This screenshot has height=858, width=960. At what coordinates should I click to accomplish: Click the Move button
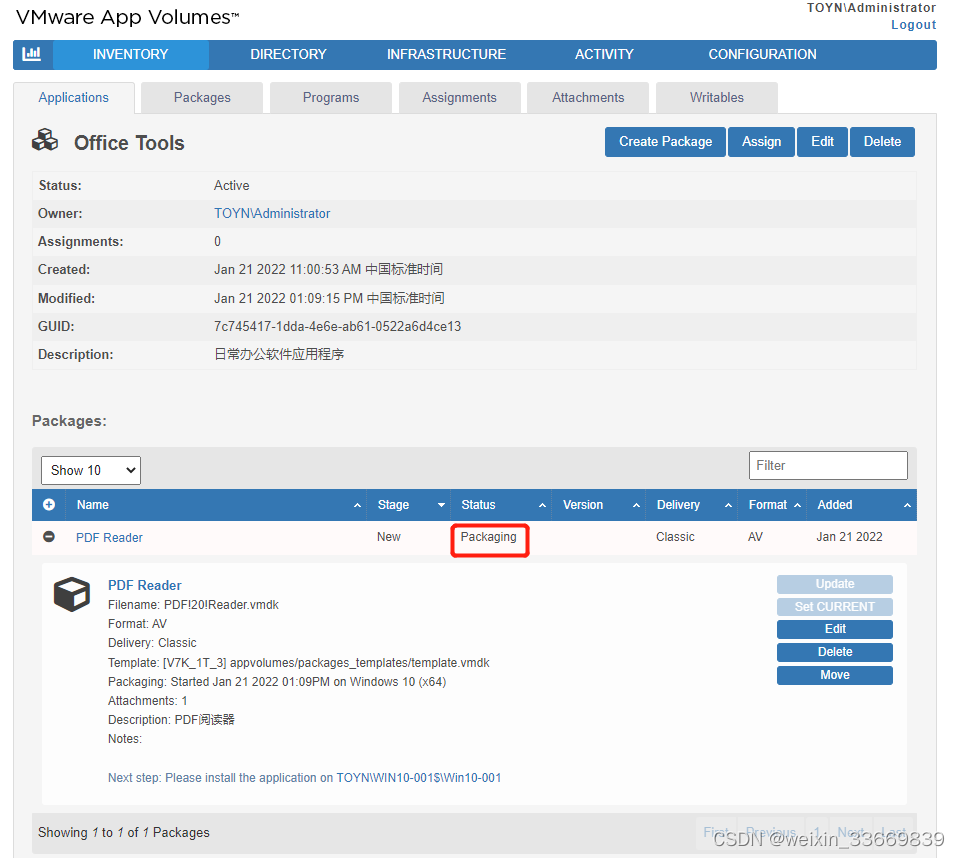coord(834,675)
